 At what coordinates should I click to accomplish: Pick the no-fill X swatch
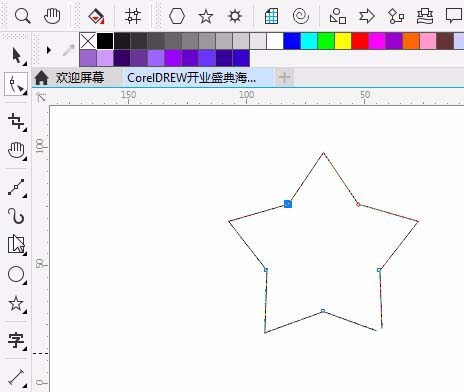coord(88,41)
